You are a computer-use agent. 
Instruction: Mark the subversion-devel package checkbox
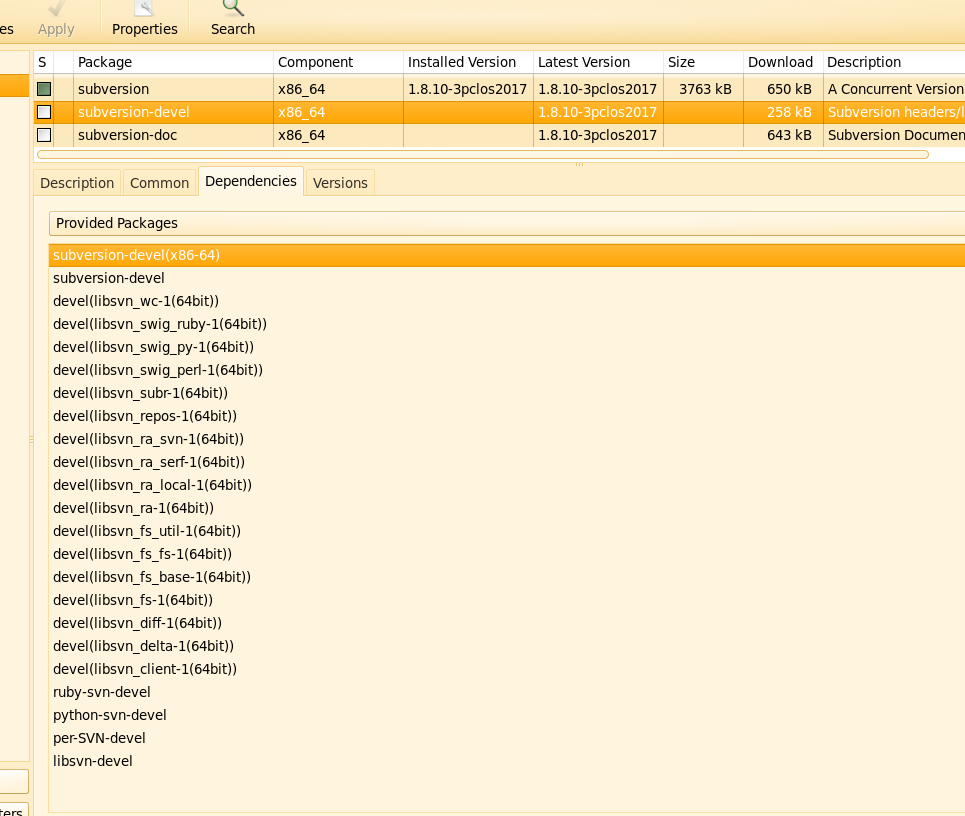click(44, 112)
